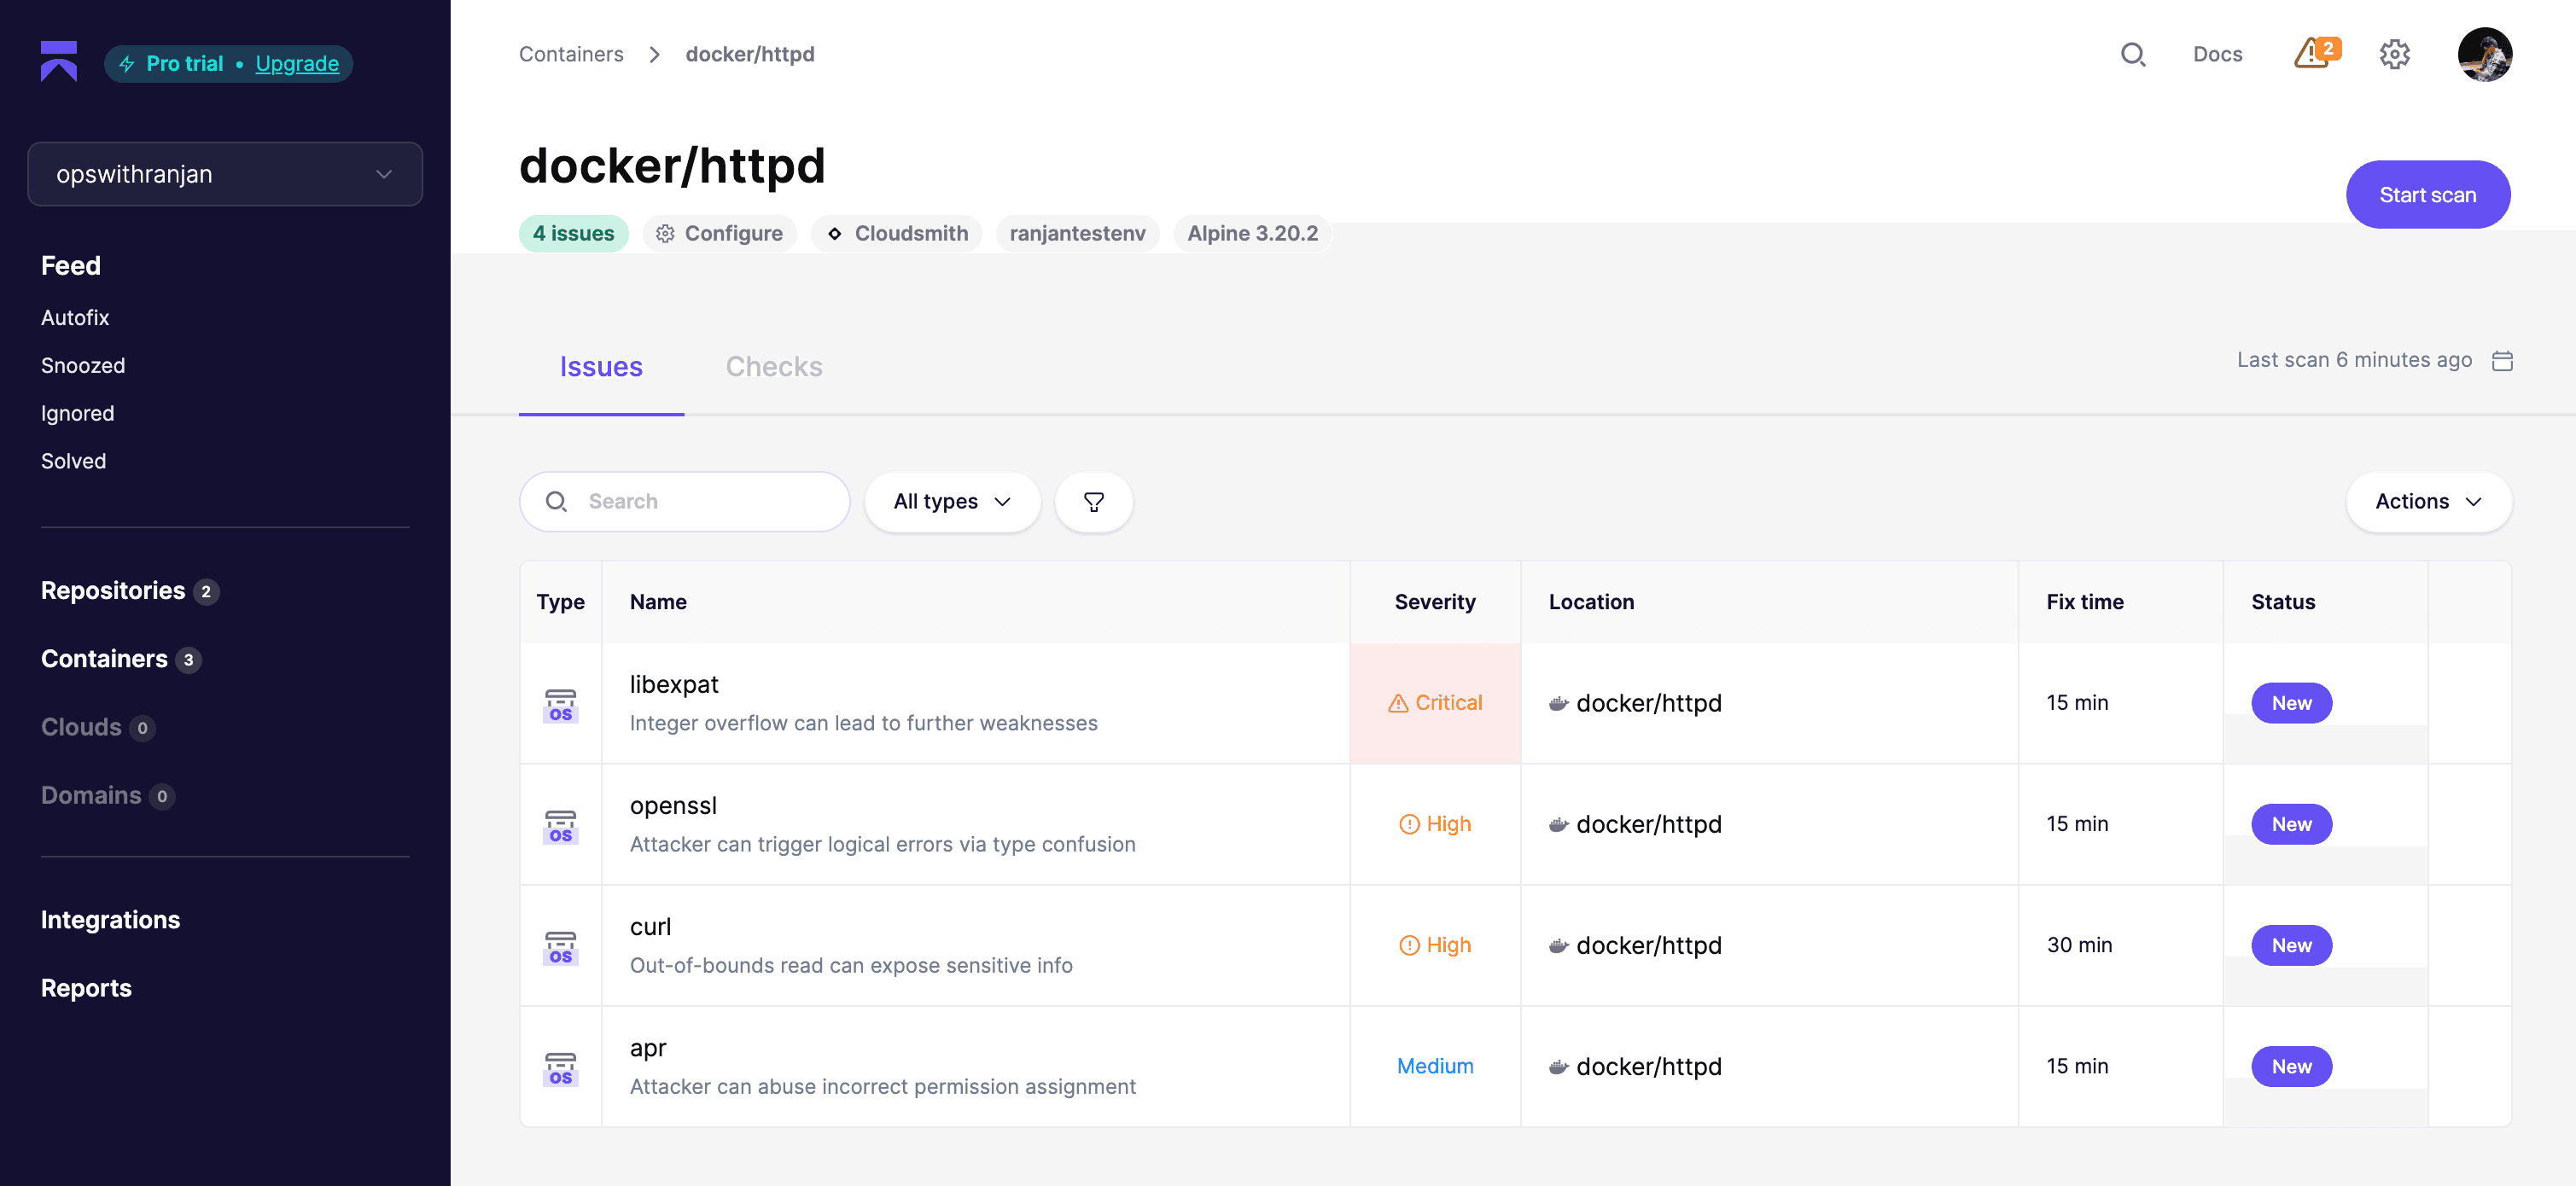The width and height of the screenshot is (2576, 1186).
Task: Open the All types filter dropdown
Action: coord(951,502)
